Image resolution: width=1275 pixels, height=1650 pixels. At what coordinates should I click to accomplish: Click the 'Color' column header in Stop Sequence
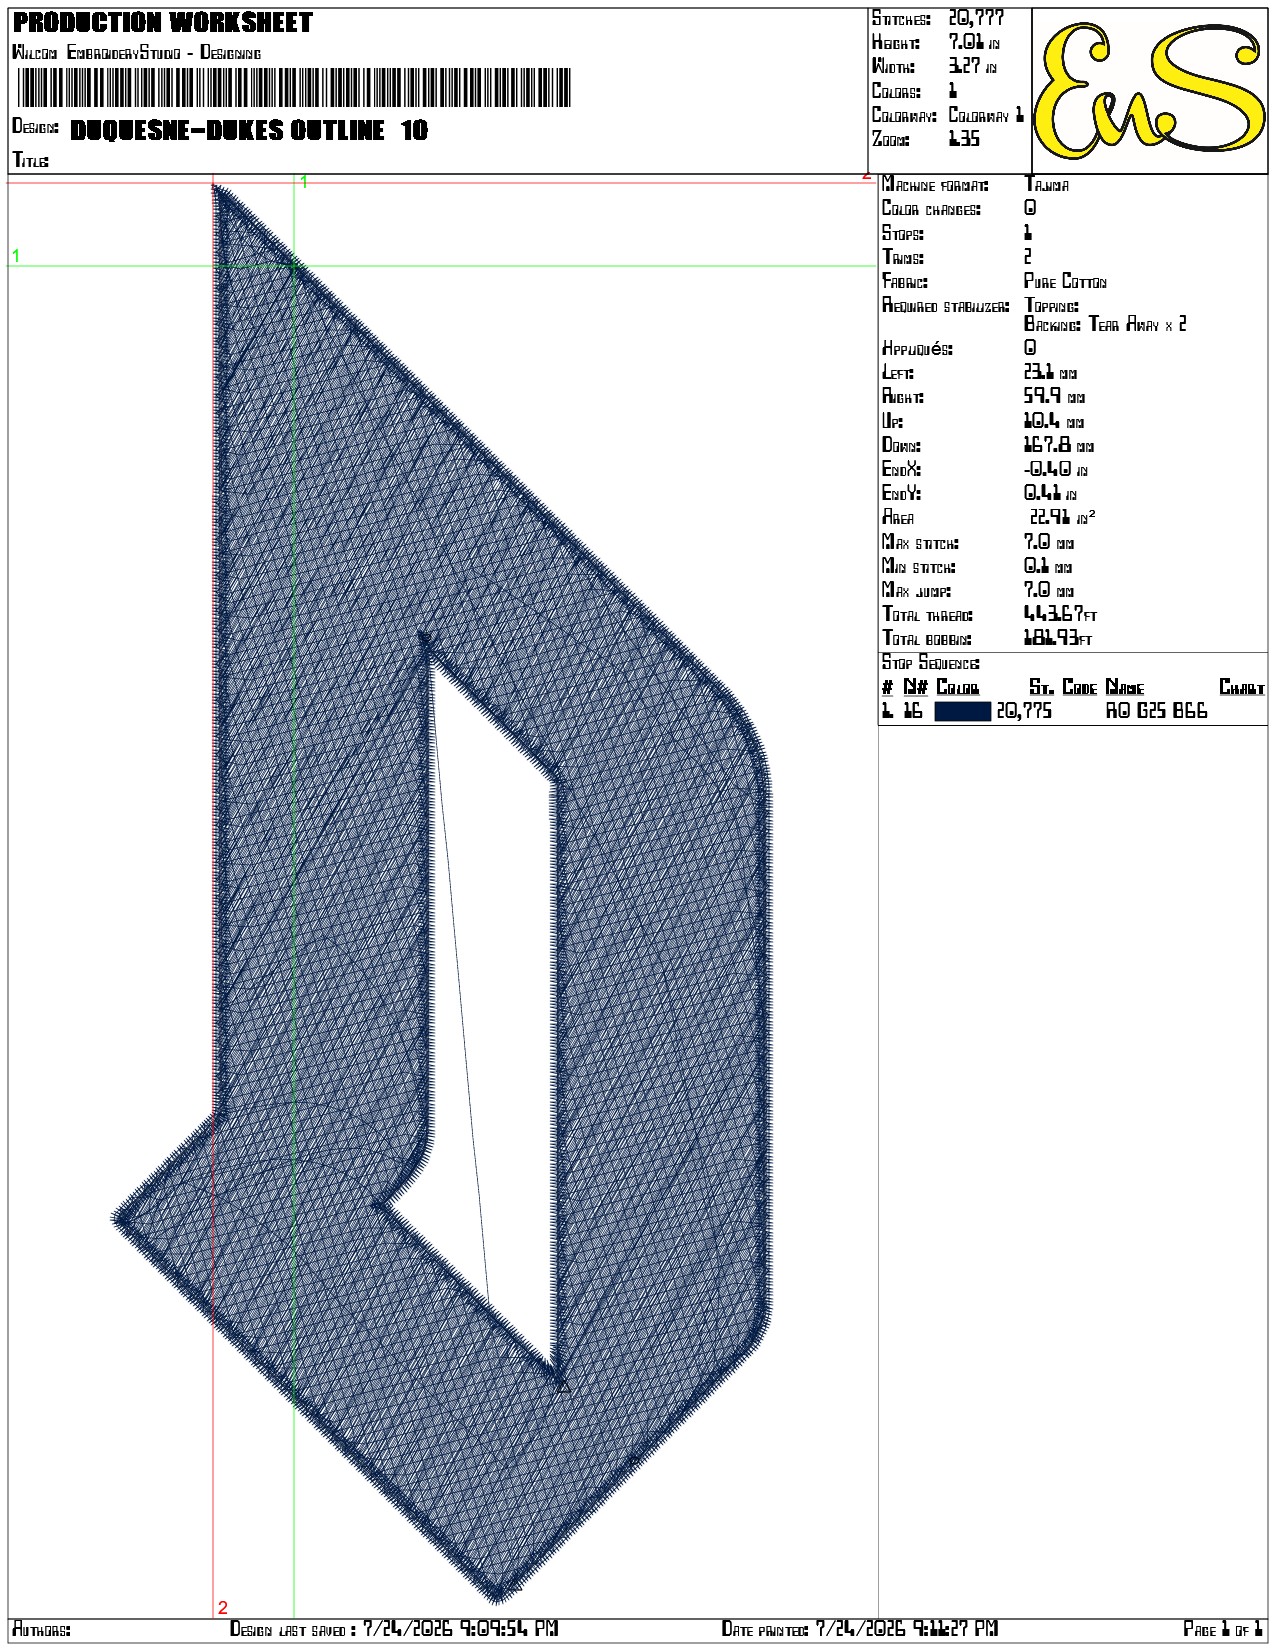coord(958,687)
